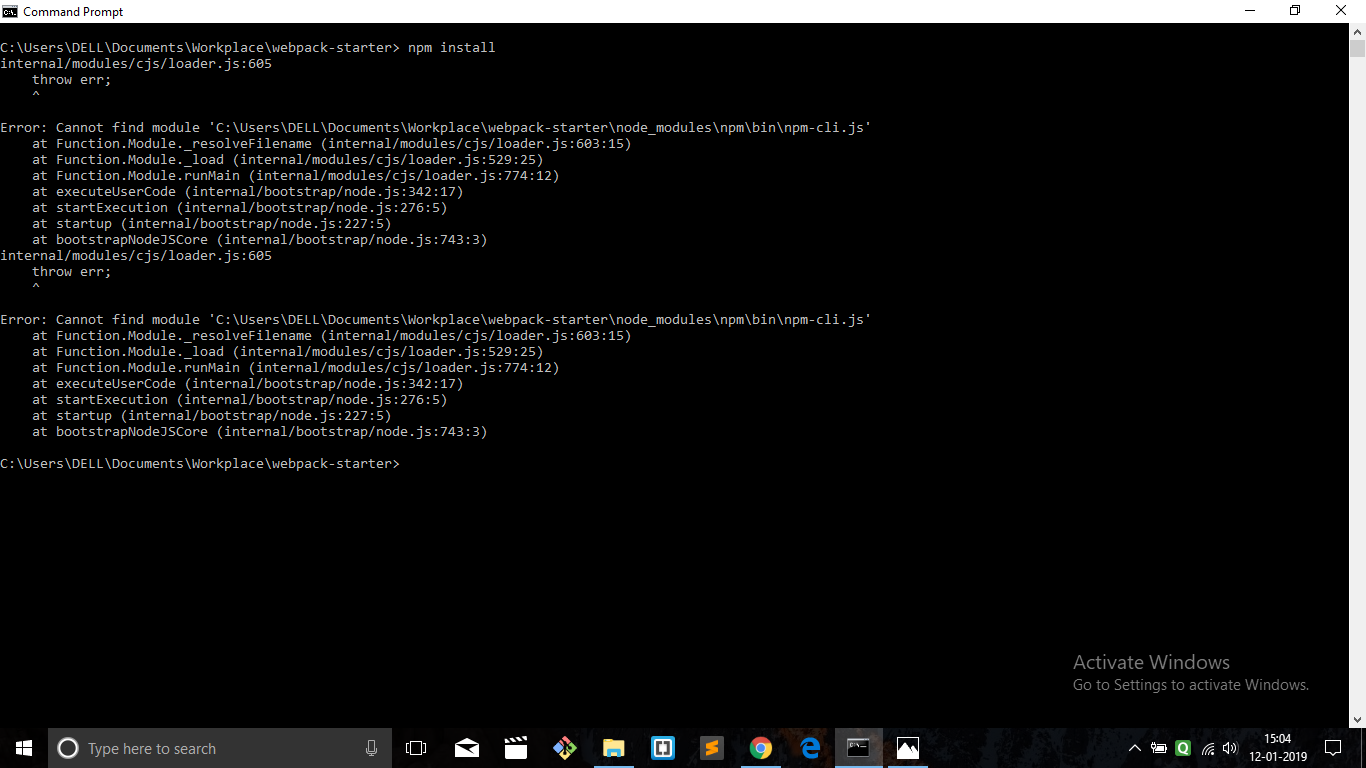Open File Explorer from the taskbar
This screenshot has width=1366, height=768.
click(613, 748)
